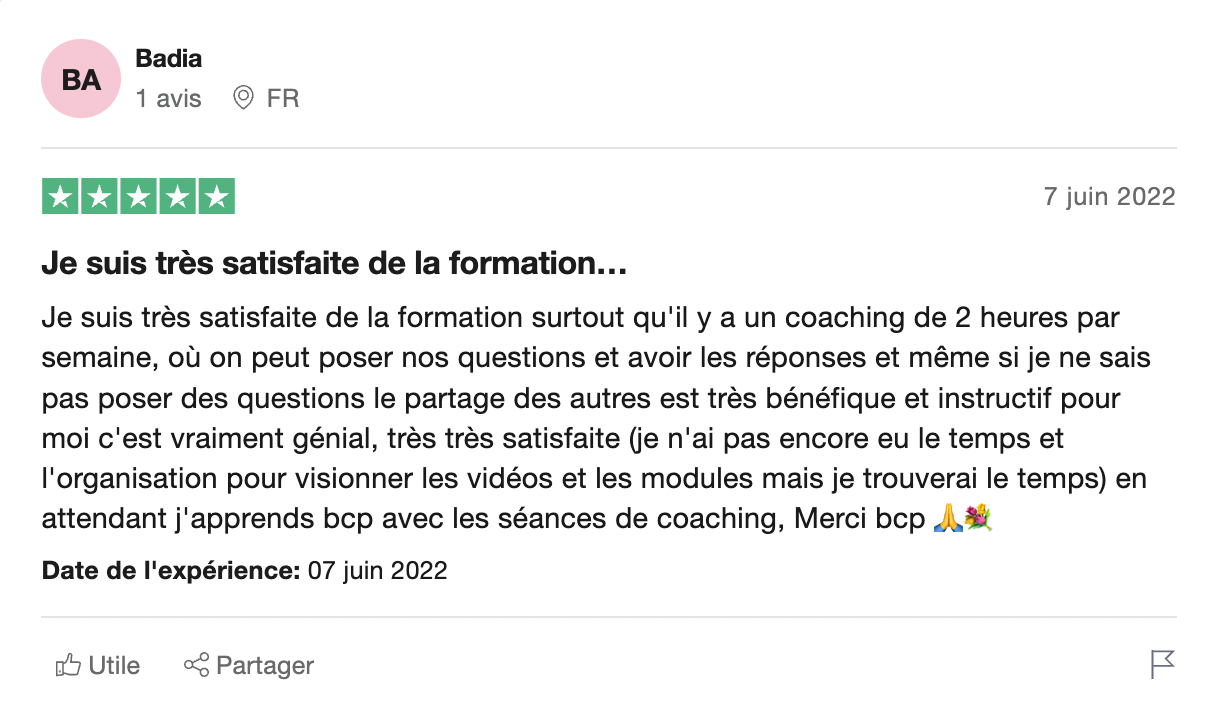The height and width of the screenshot is (702, 1216).
Task: Select the fifth green rating star
Action: click(x=216, y=197)
